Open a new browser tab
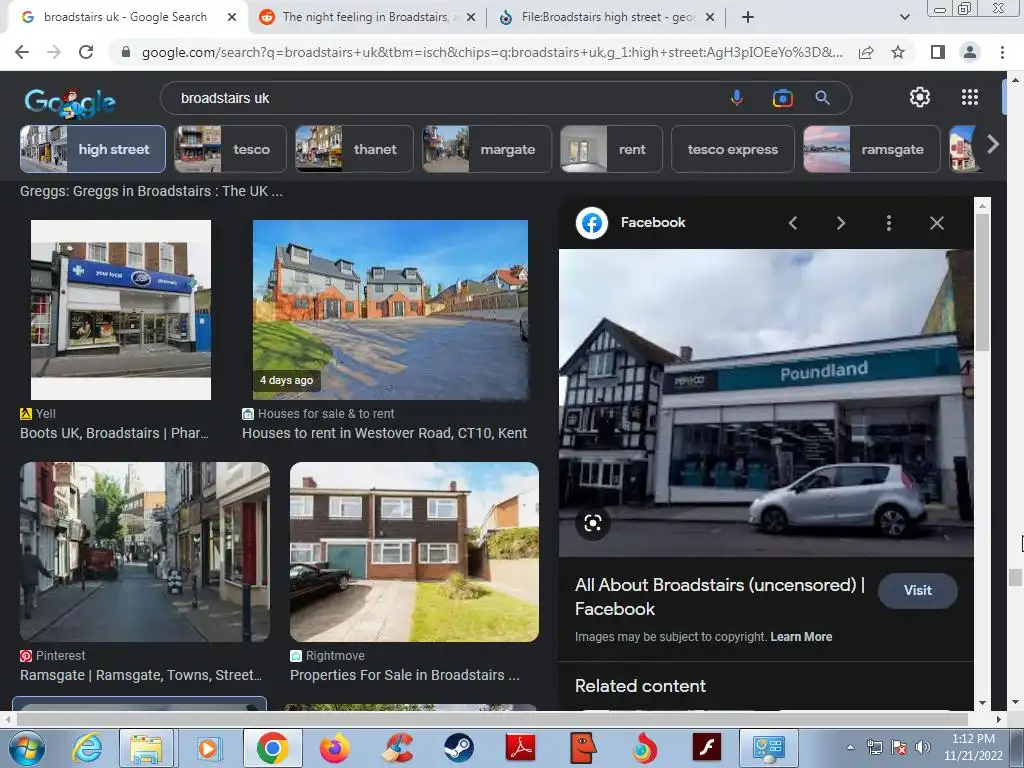1024x768 pixels. 748,17
